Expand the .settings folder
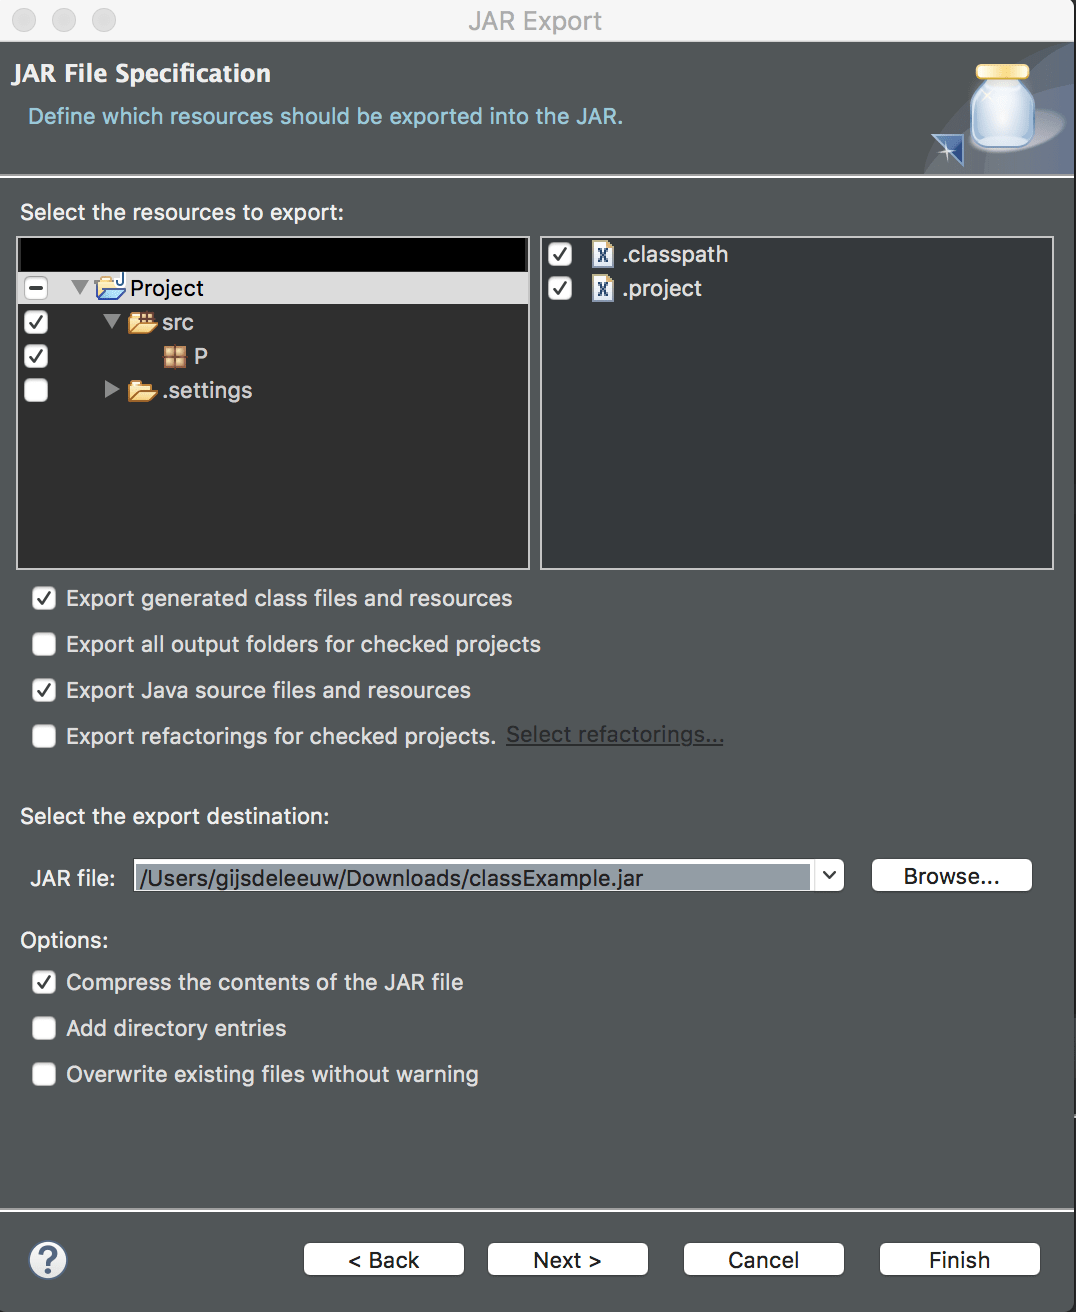Viewport: 1076px width, 1312px height. [x=110, y=390]
